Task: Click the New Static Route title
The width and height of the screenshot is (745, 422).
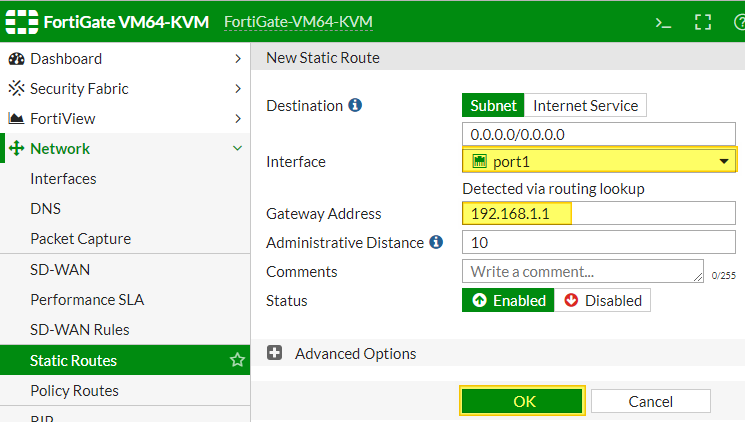Action: coord(323,58)
